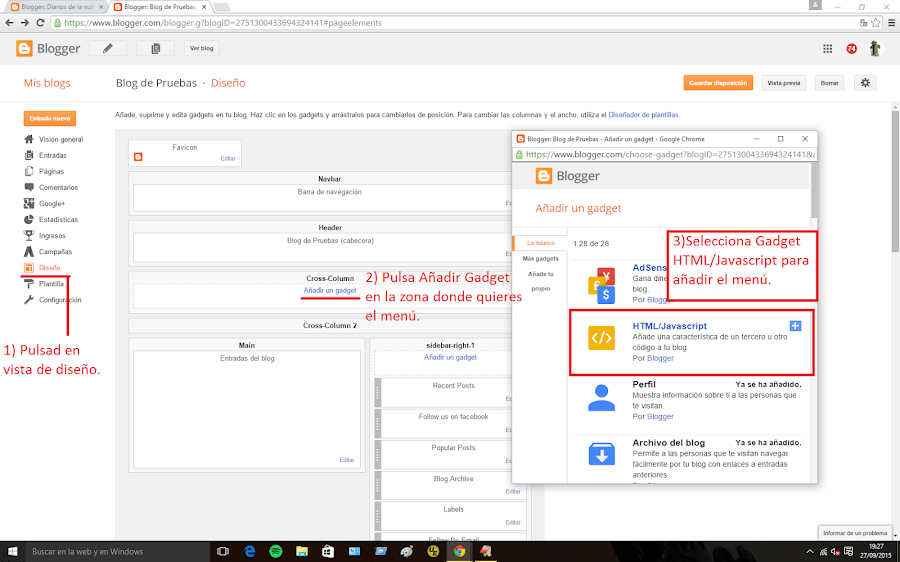Open Diseñador de plantillas link
This screenshot has height=562, width=900.
coord(643,115)
